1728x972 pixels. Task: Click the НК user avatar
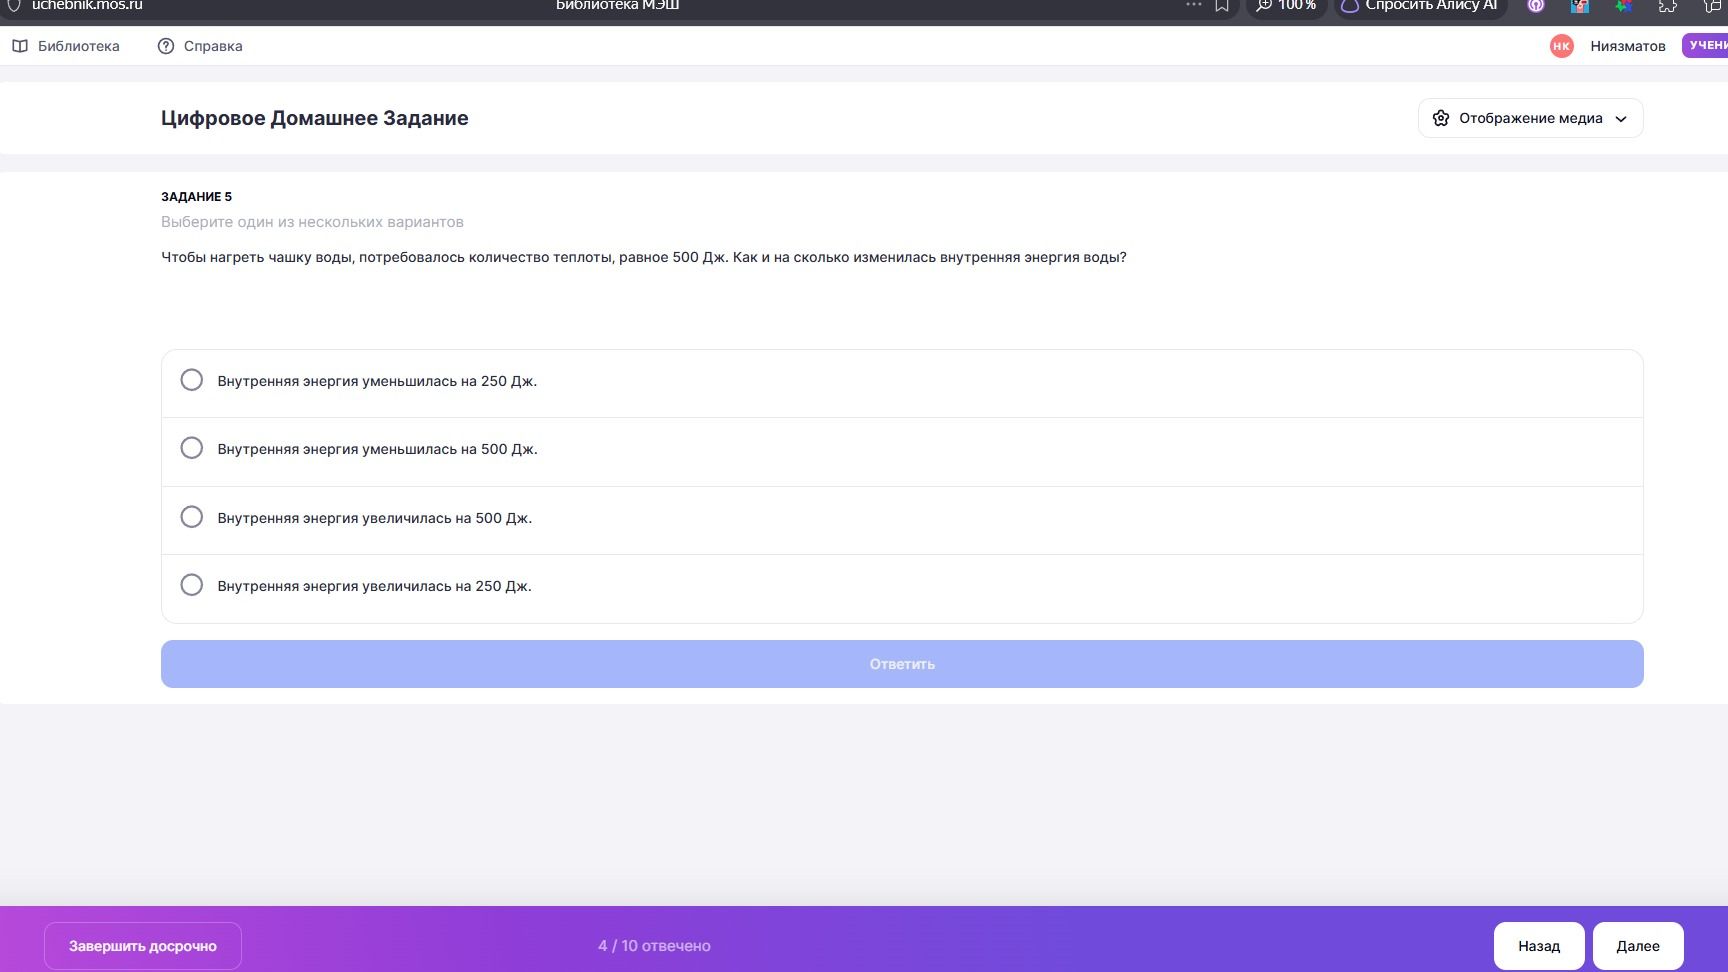(1561, 46)
